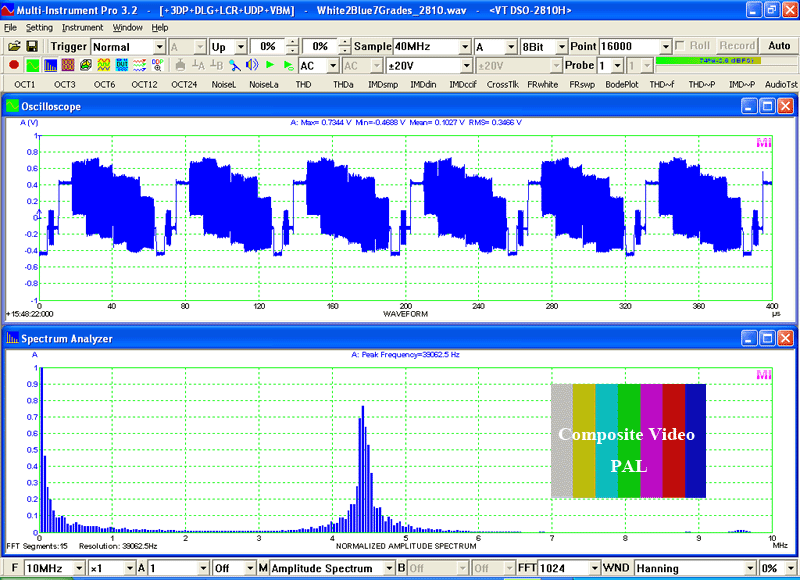Screen dimensions: 800x580
Task: Decrease second trigger delay 0% spinner
Action: pyautogui.click(x=345, y=51)
